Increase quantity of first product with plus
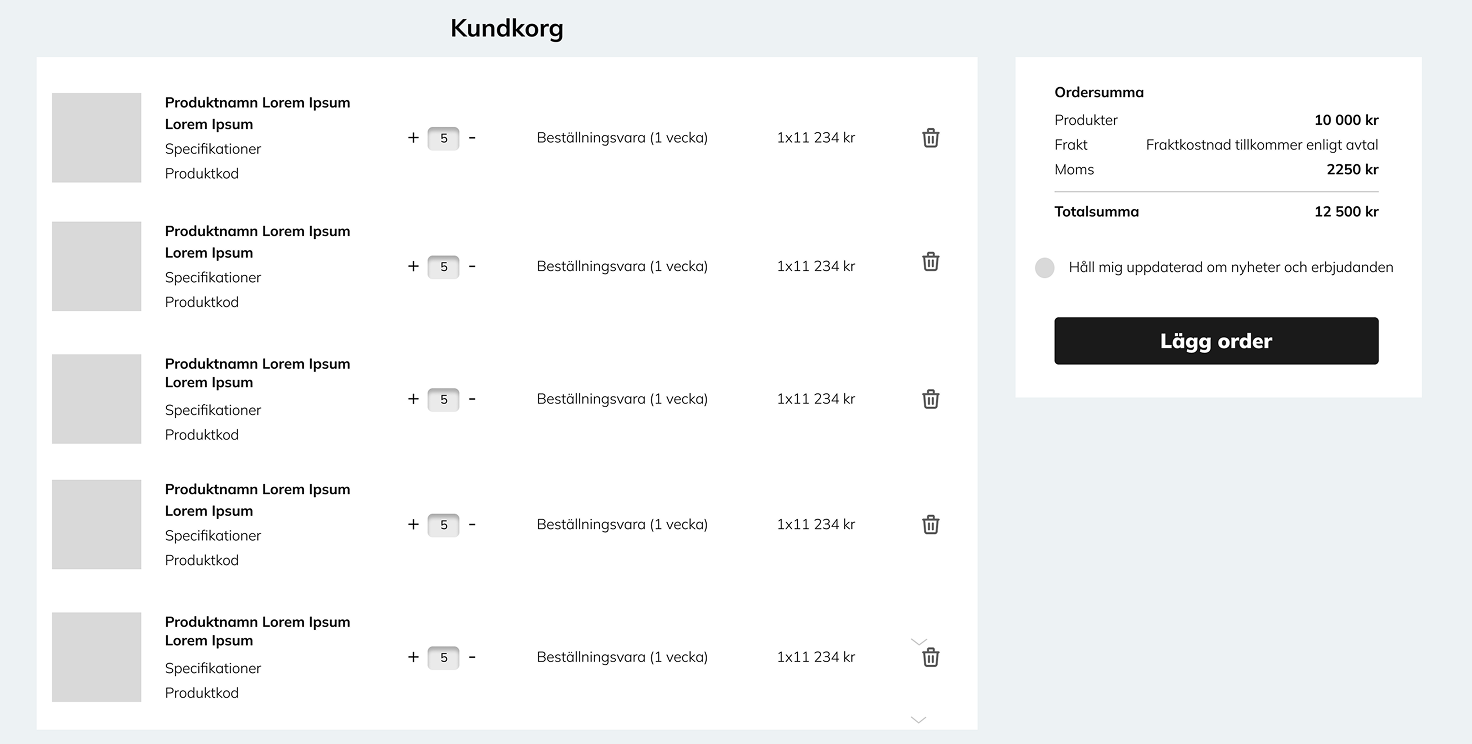1472x744 pixels. [x=413, y=138]
